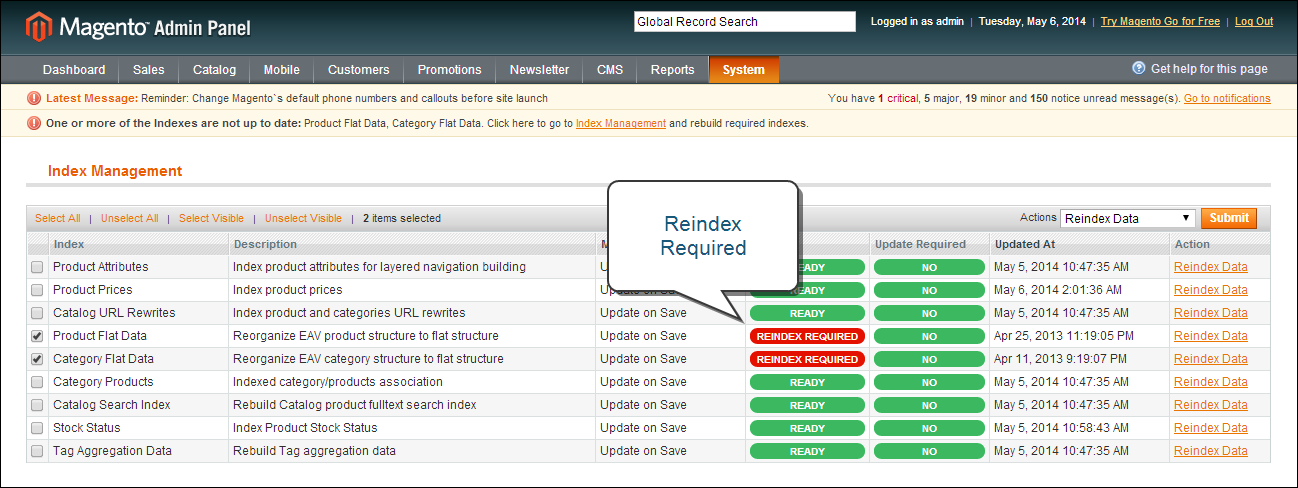The image size is (1298, 488).
Task: Click the date Apr 25, 2013 11:19:05 PM
Action: (x=1063, y=336)
